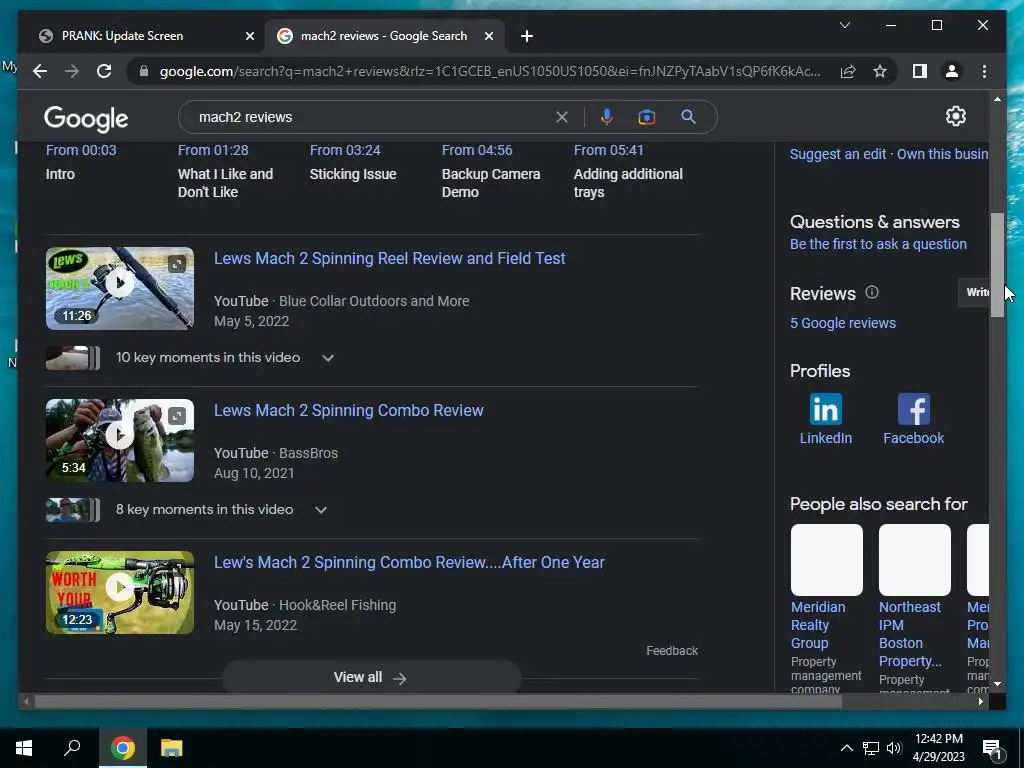Viewport: 1024px width, 768px height.
Task: Start voice search with microphone
Action: pos(606,117)
